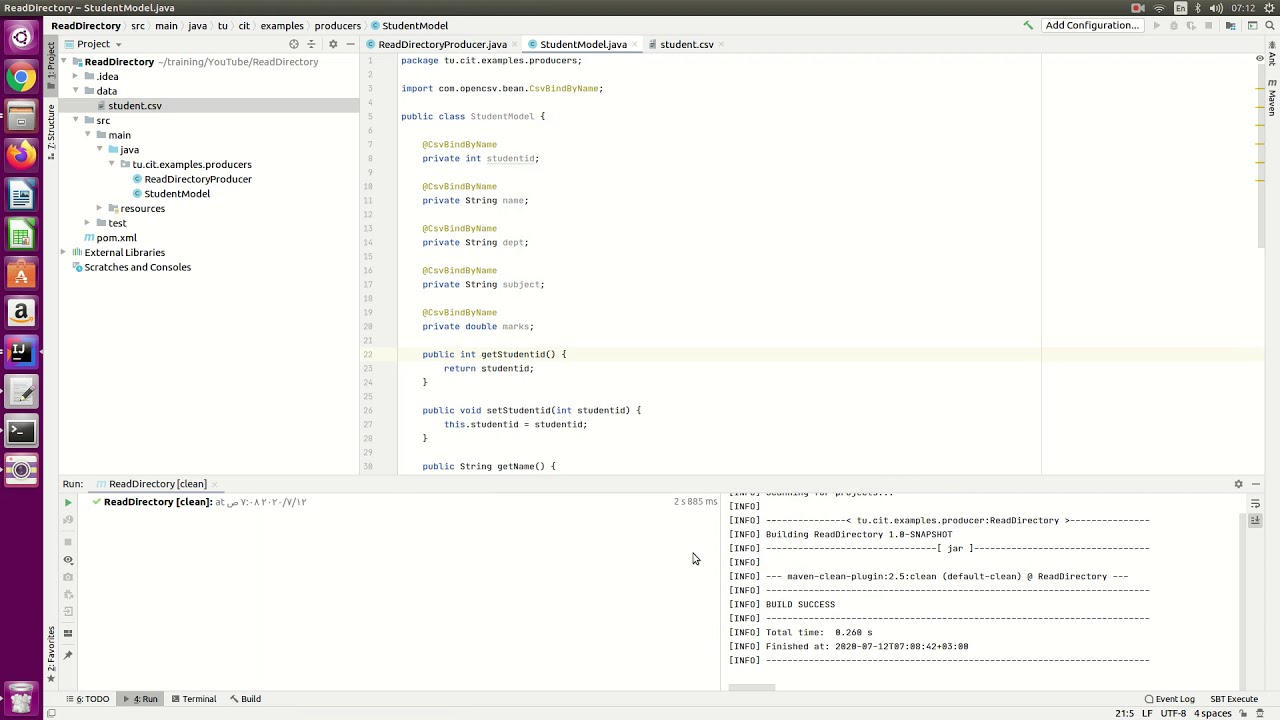This screenshot has width=1280, height=720.
Task: Collapse the src folder arrow
Action: pos(76,120)
